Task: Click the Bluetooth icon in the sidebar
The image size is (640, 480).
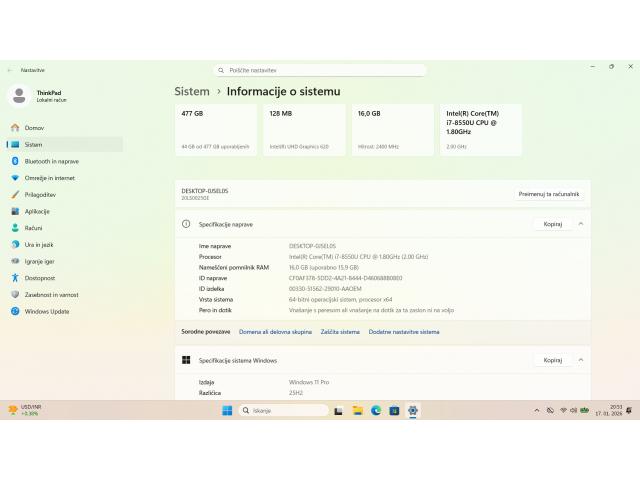Action: (15, 161)
